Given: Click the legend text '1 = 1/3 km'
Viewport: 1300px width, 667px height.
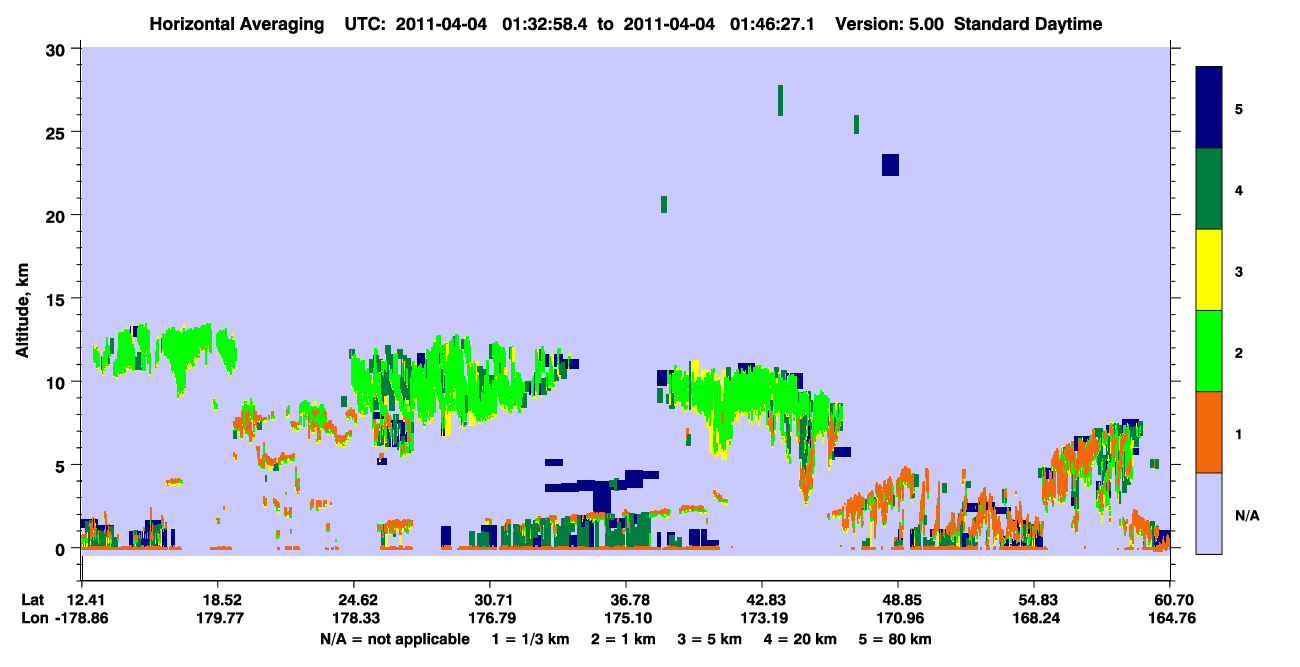Looking at the screenshot, I should click(x=531, y=639).
